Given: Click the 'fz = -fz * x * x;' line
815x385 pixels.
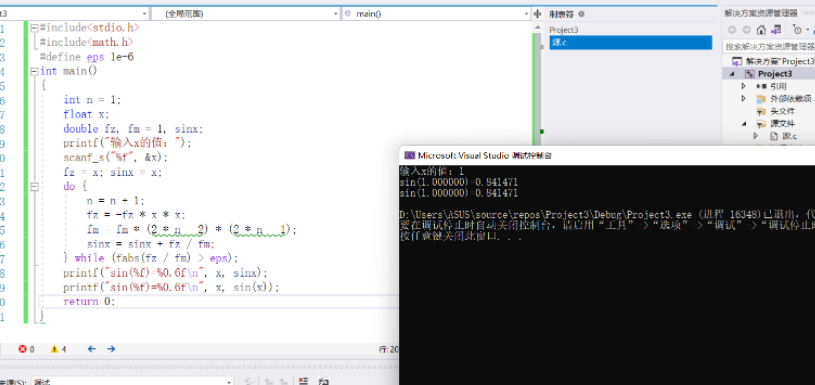Looking at the screenshot, I should 136,215.
